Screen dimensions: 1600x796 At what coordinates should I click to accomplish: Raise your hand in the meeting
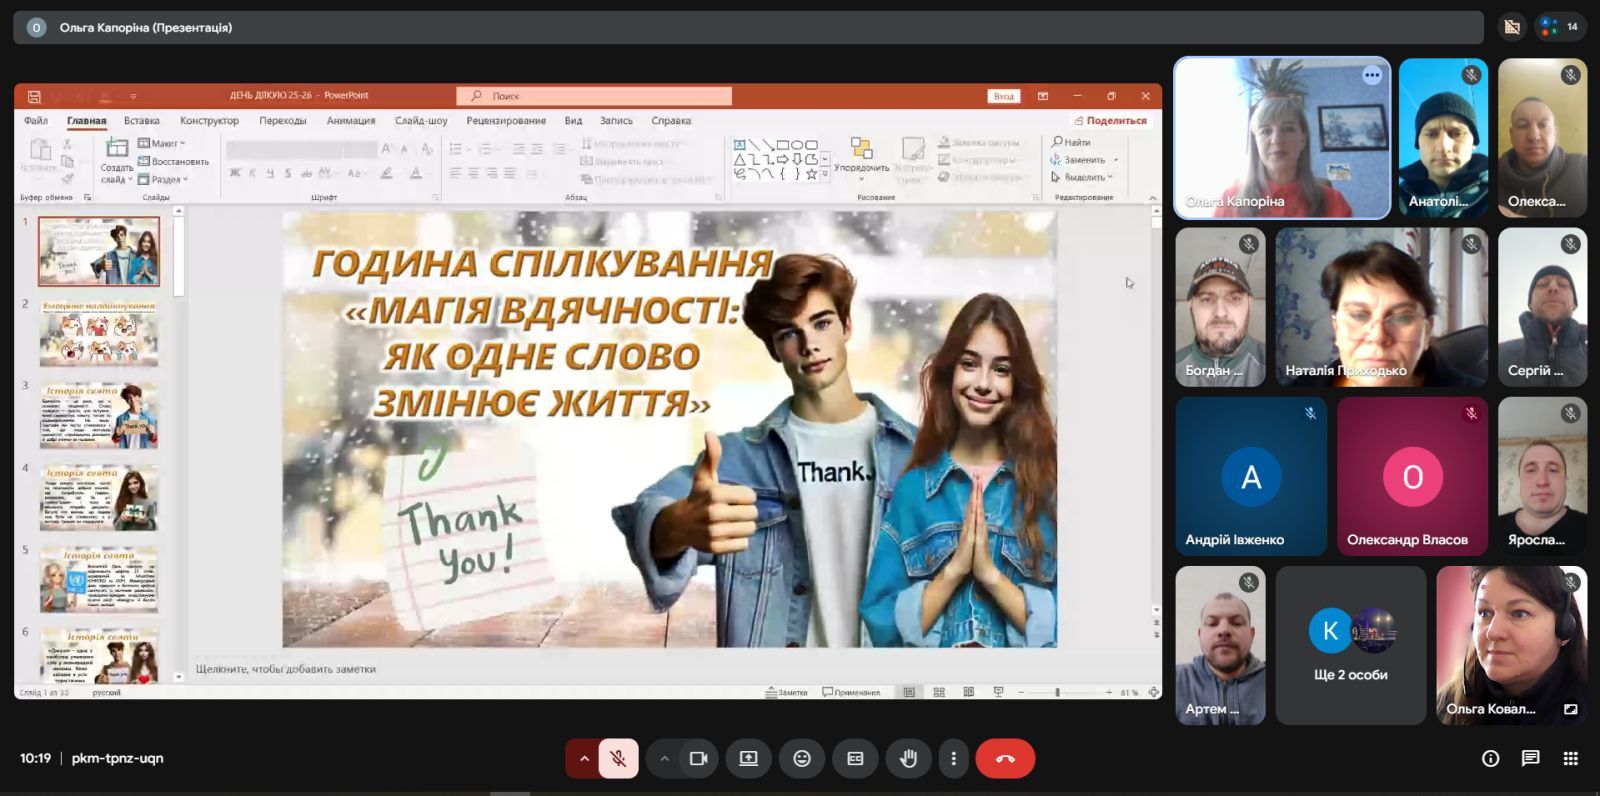click(x=908, y=759)
